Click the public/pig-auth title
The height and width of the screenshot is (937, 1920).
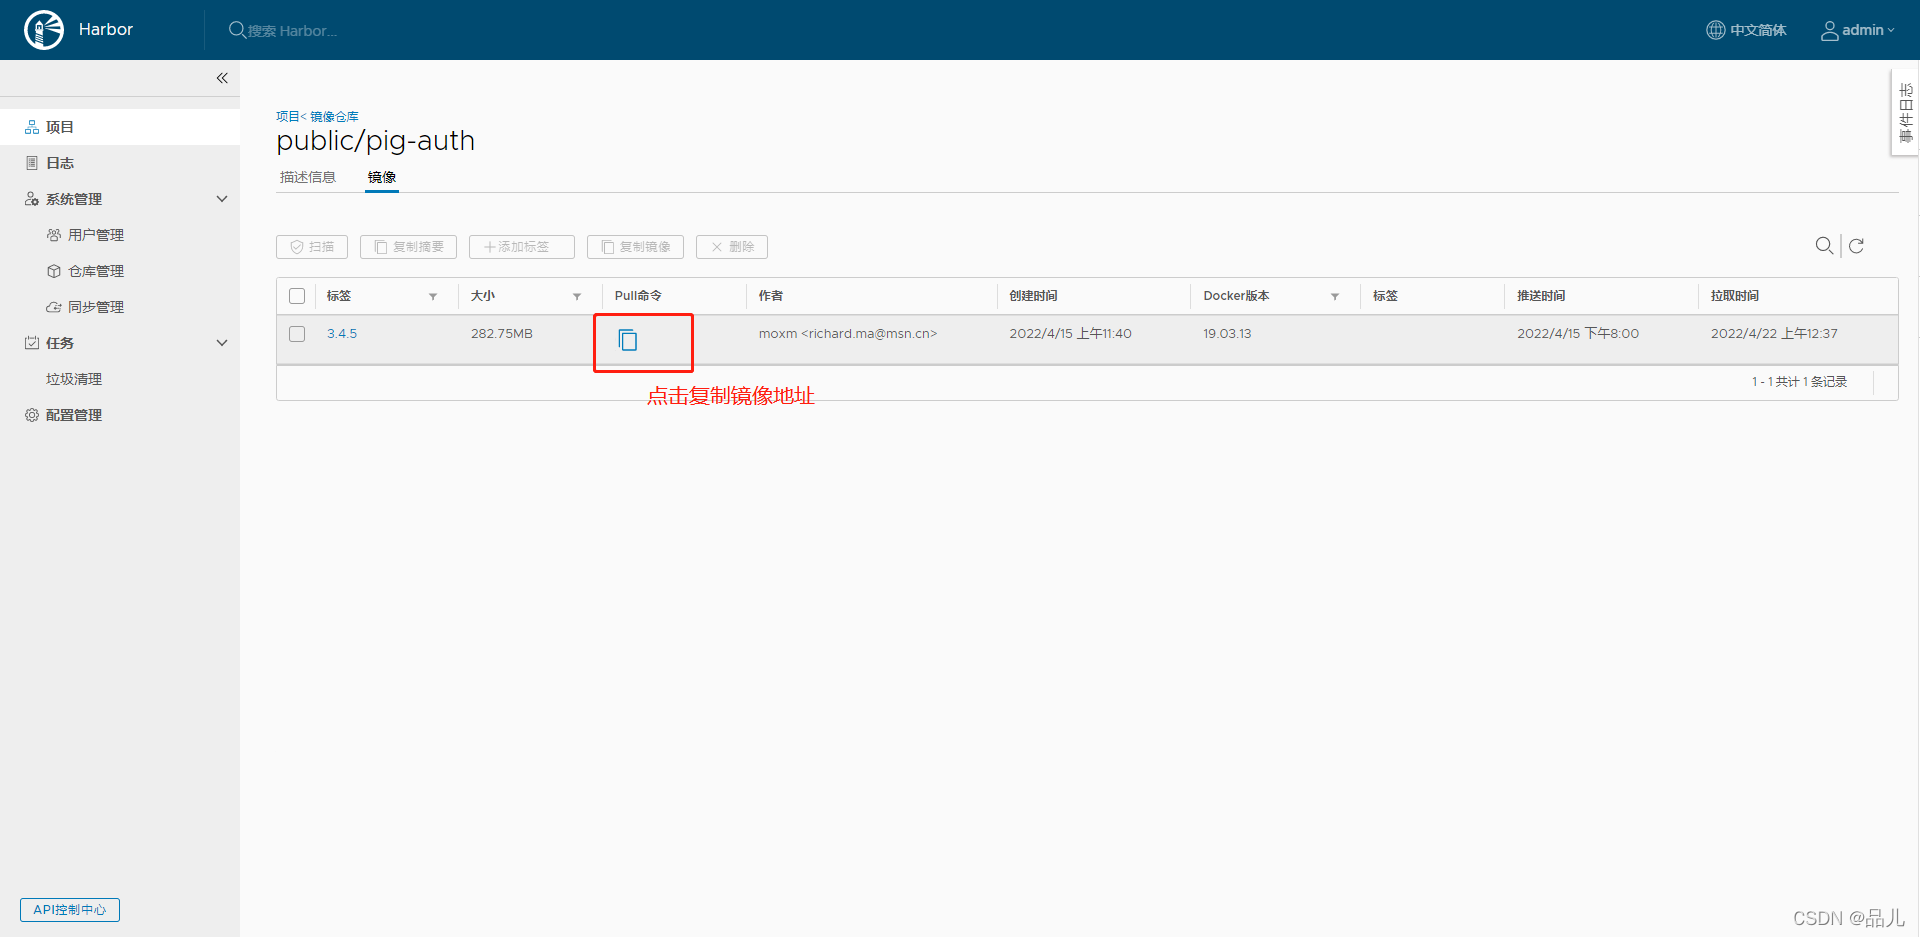[376, 141]
